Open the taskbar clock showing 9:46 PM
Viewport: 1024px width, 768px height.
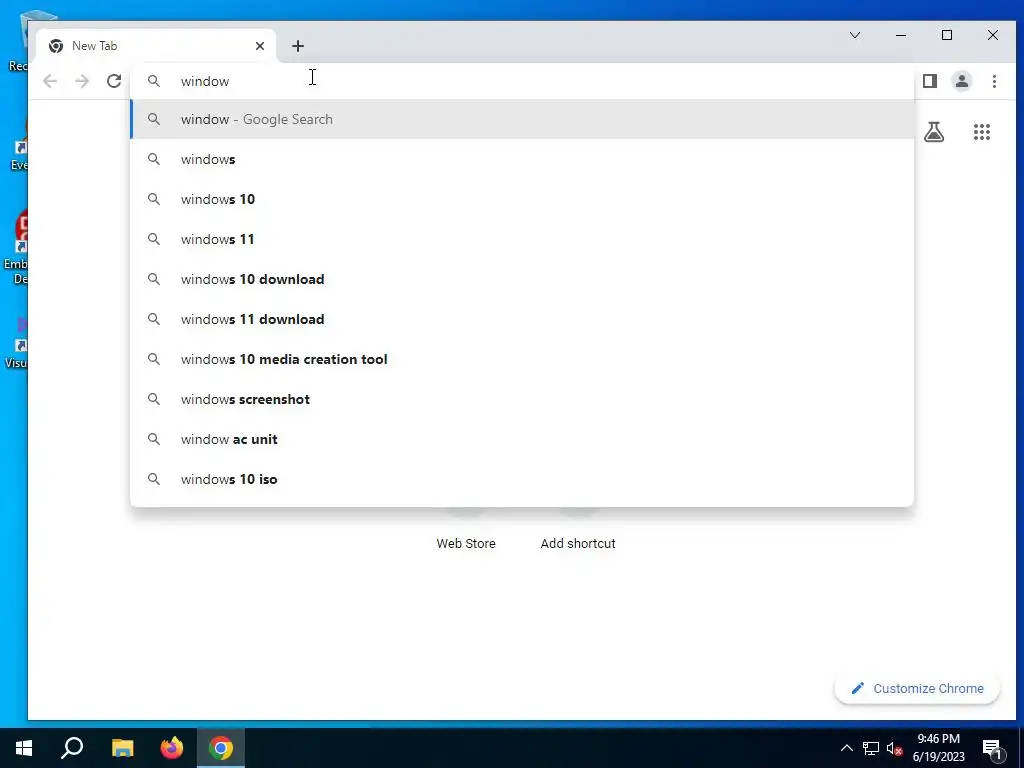click(x=938, y=748)
